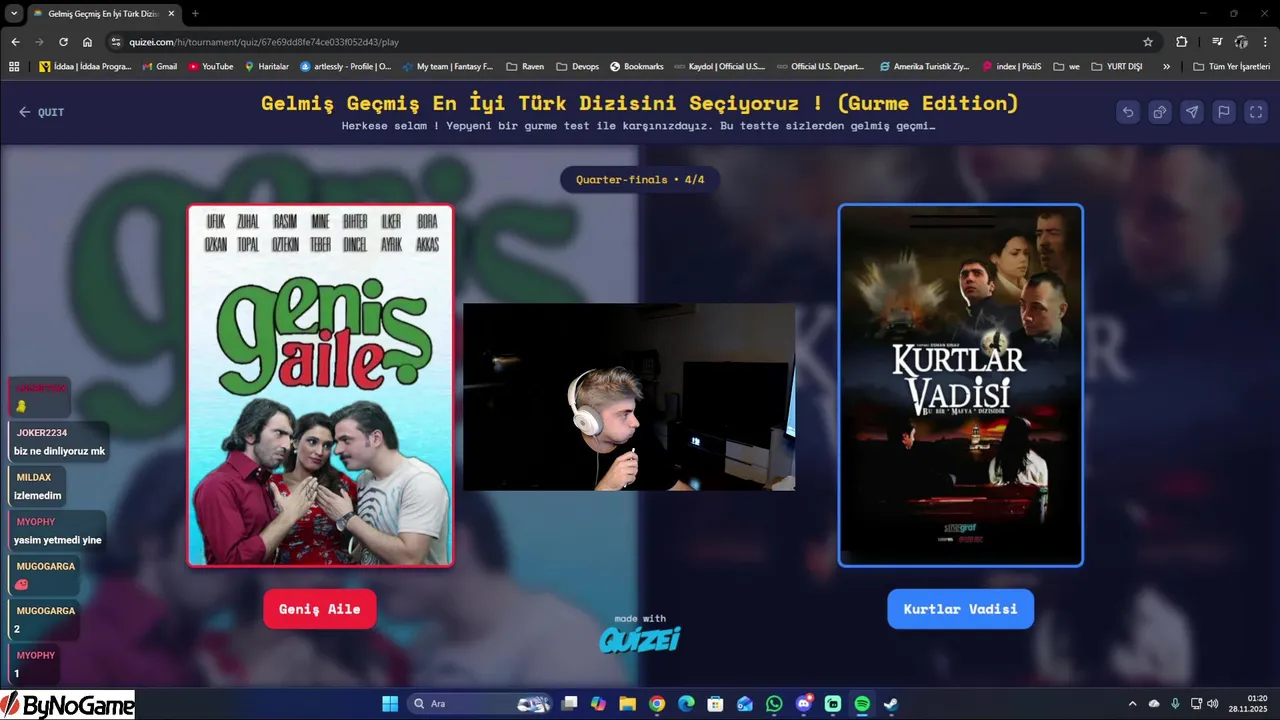Vote for Geniş Aile button
Viewport: 1280px width, 720px height.
point(320,609)
